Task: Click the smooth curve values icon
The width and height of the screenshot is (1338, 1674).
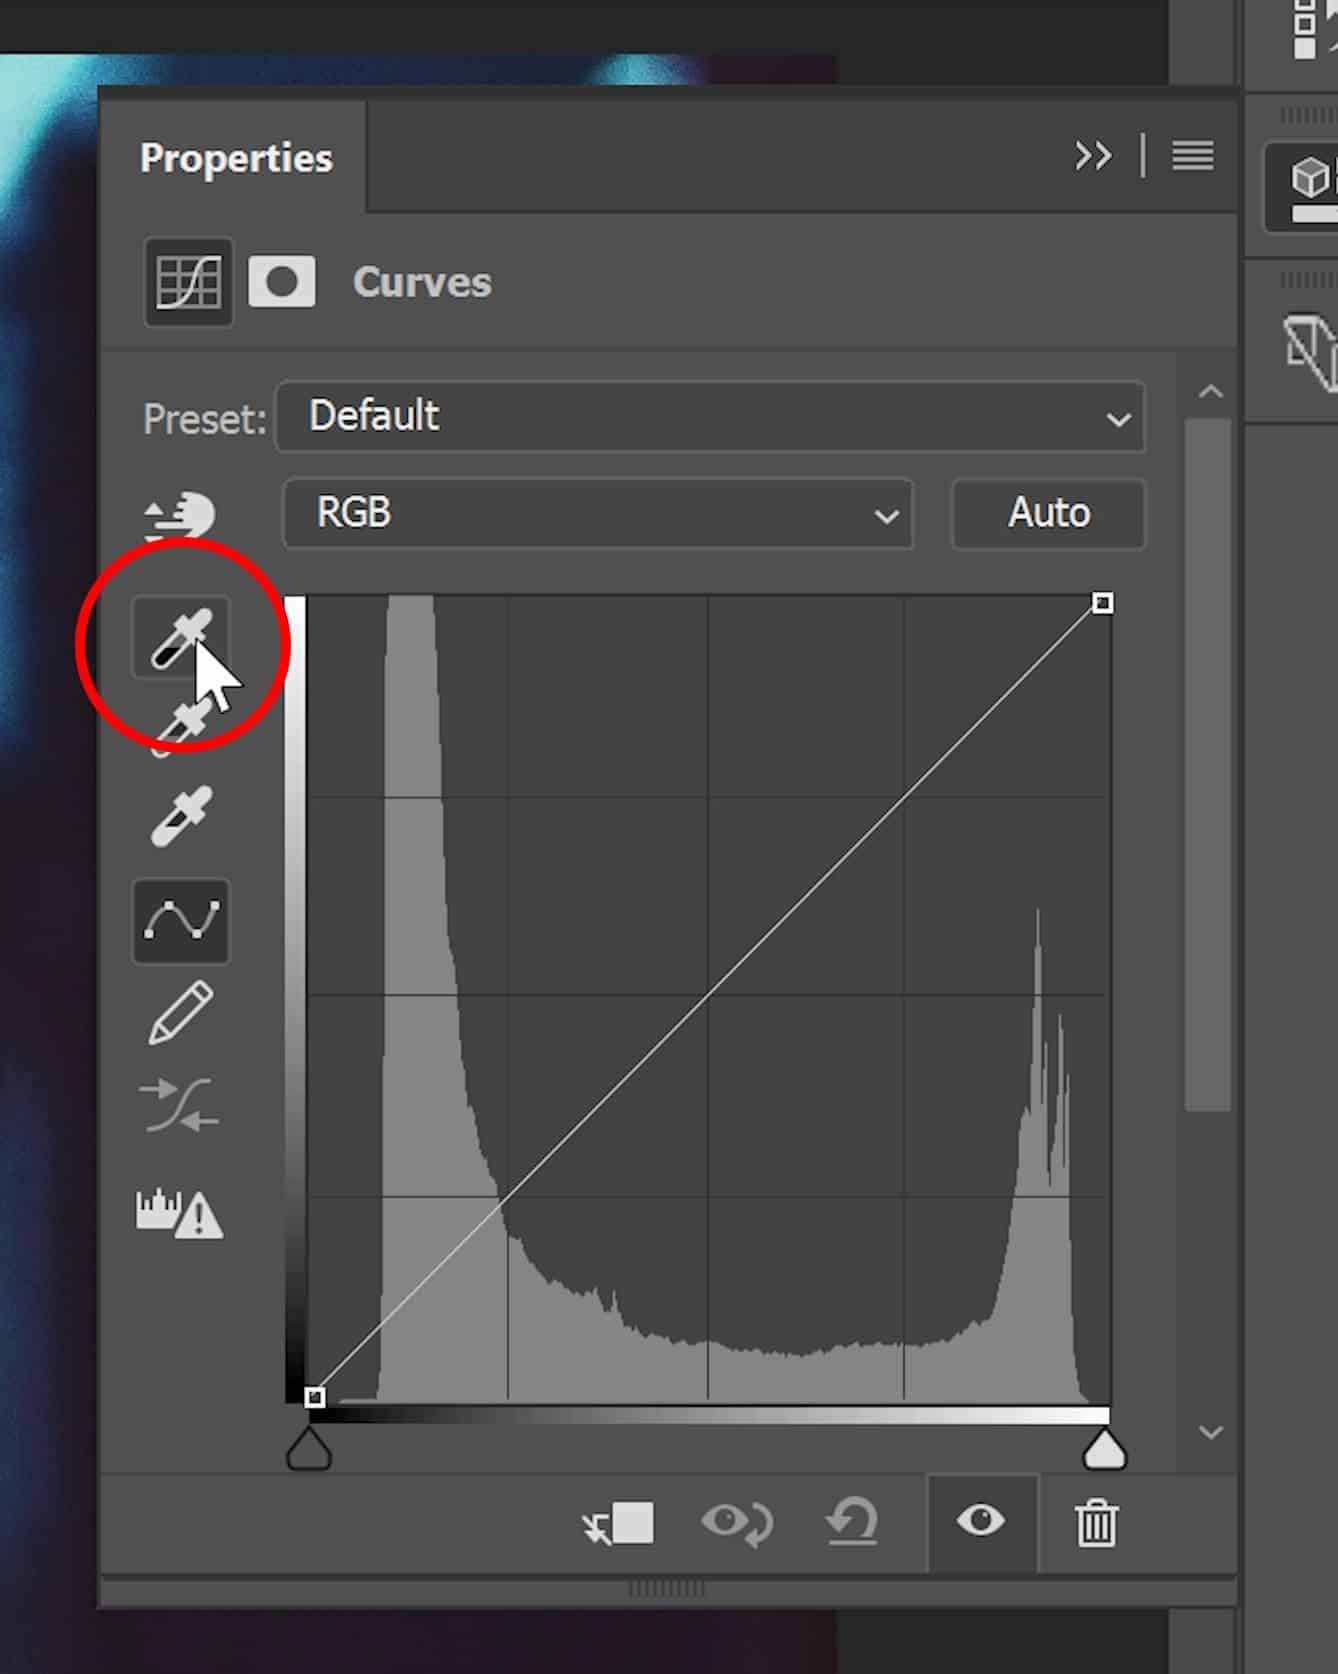Action: tap(181, 1105)
